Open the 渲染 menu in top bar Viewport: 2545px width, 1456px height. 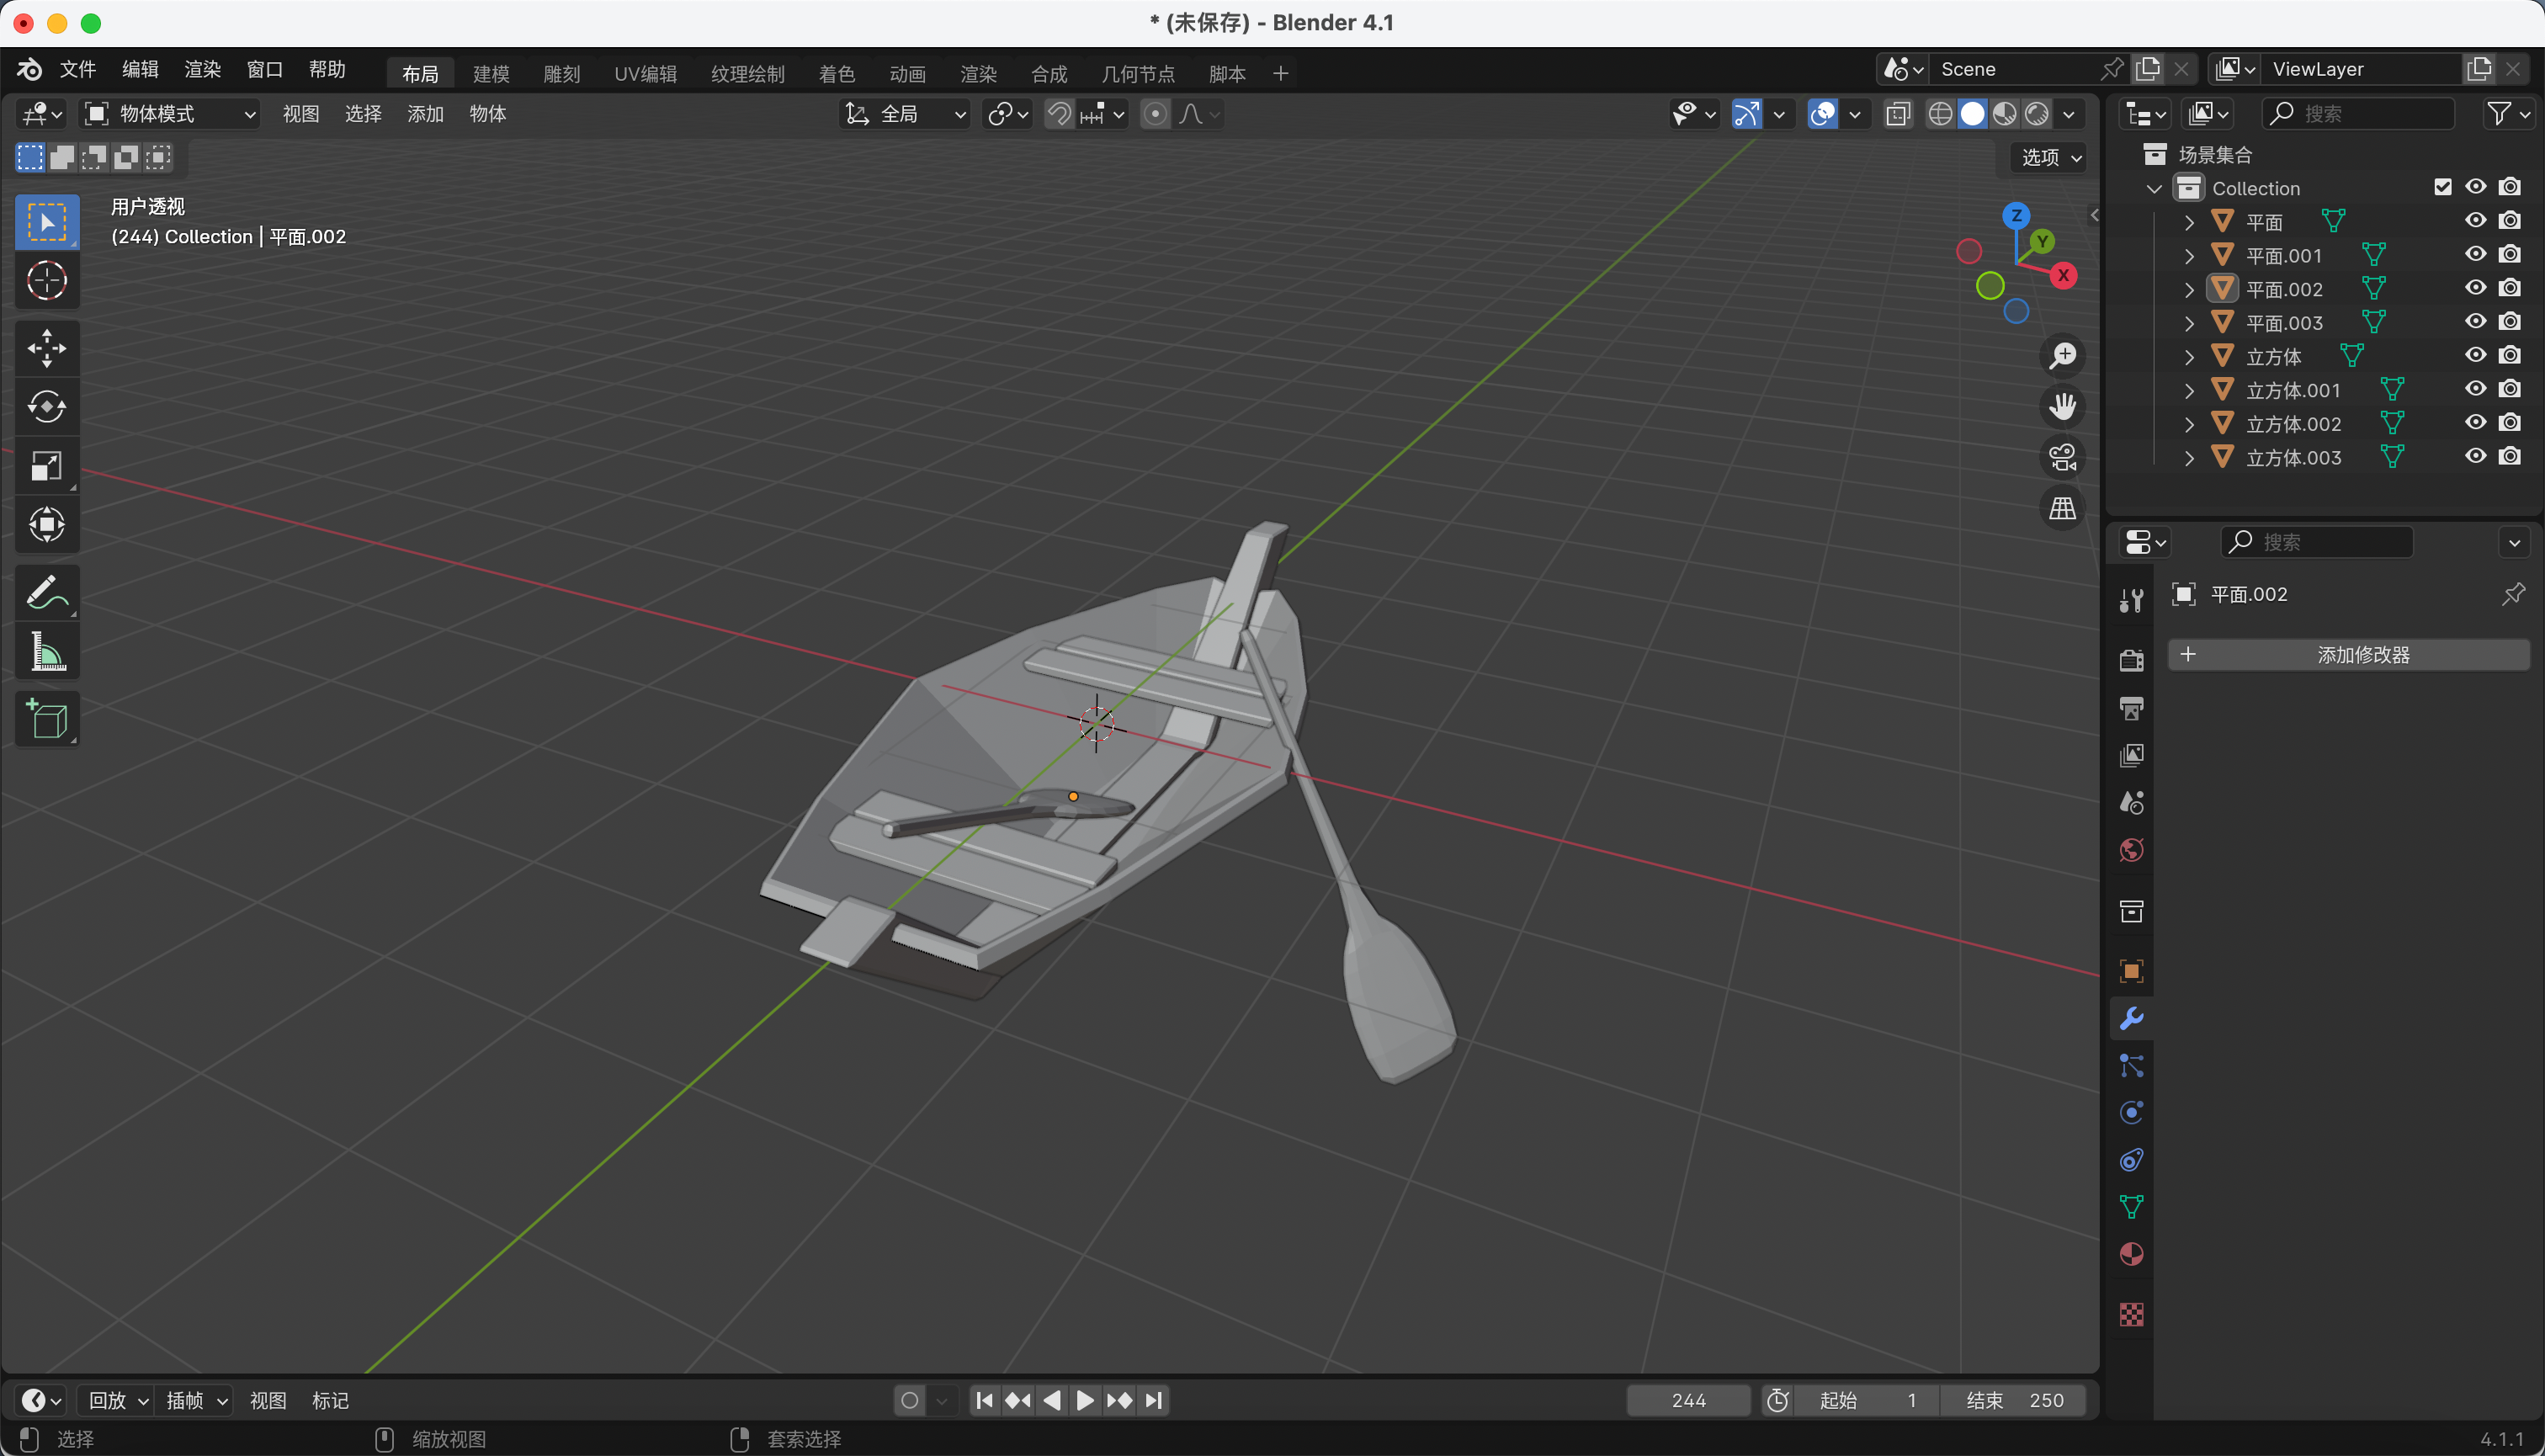(x=202, y=69)
